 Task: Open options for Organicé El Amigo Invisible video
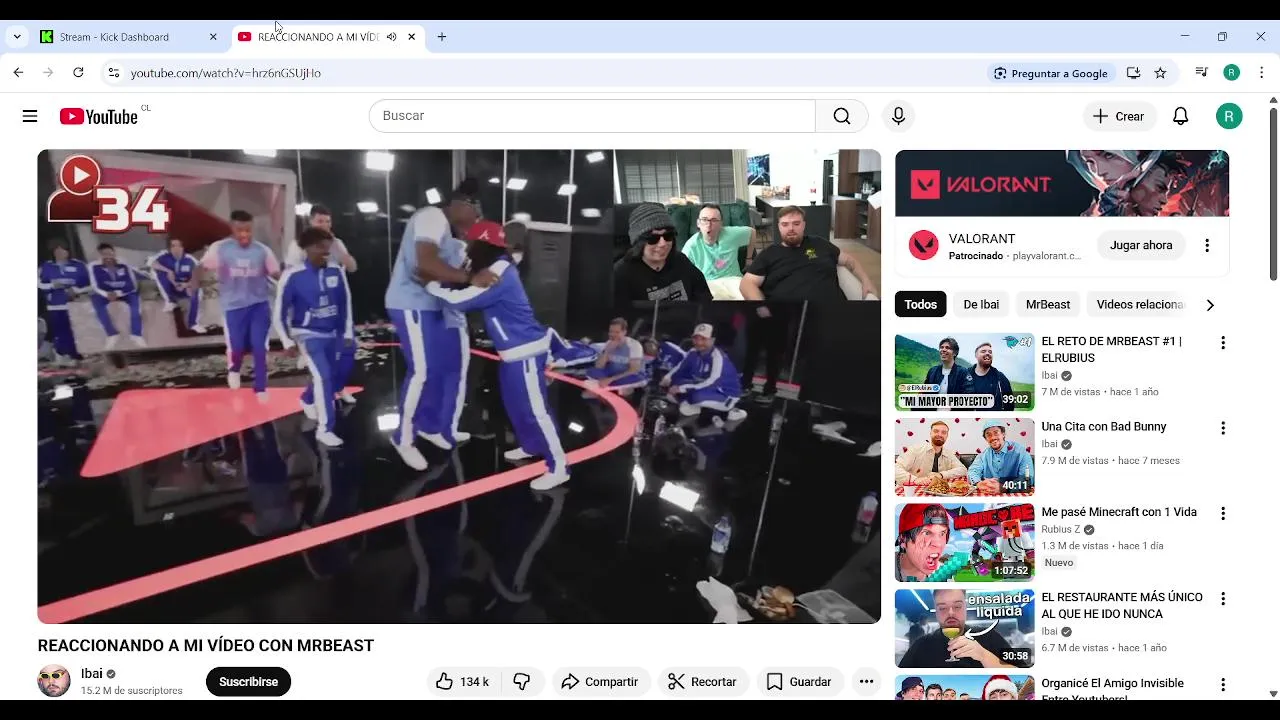[x=1222, y=685]
